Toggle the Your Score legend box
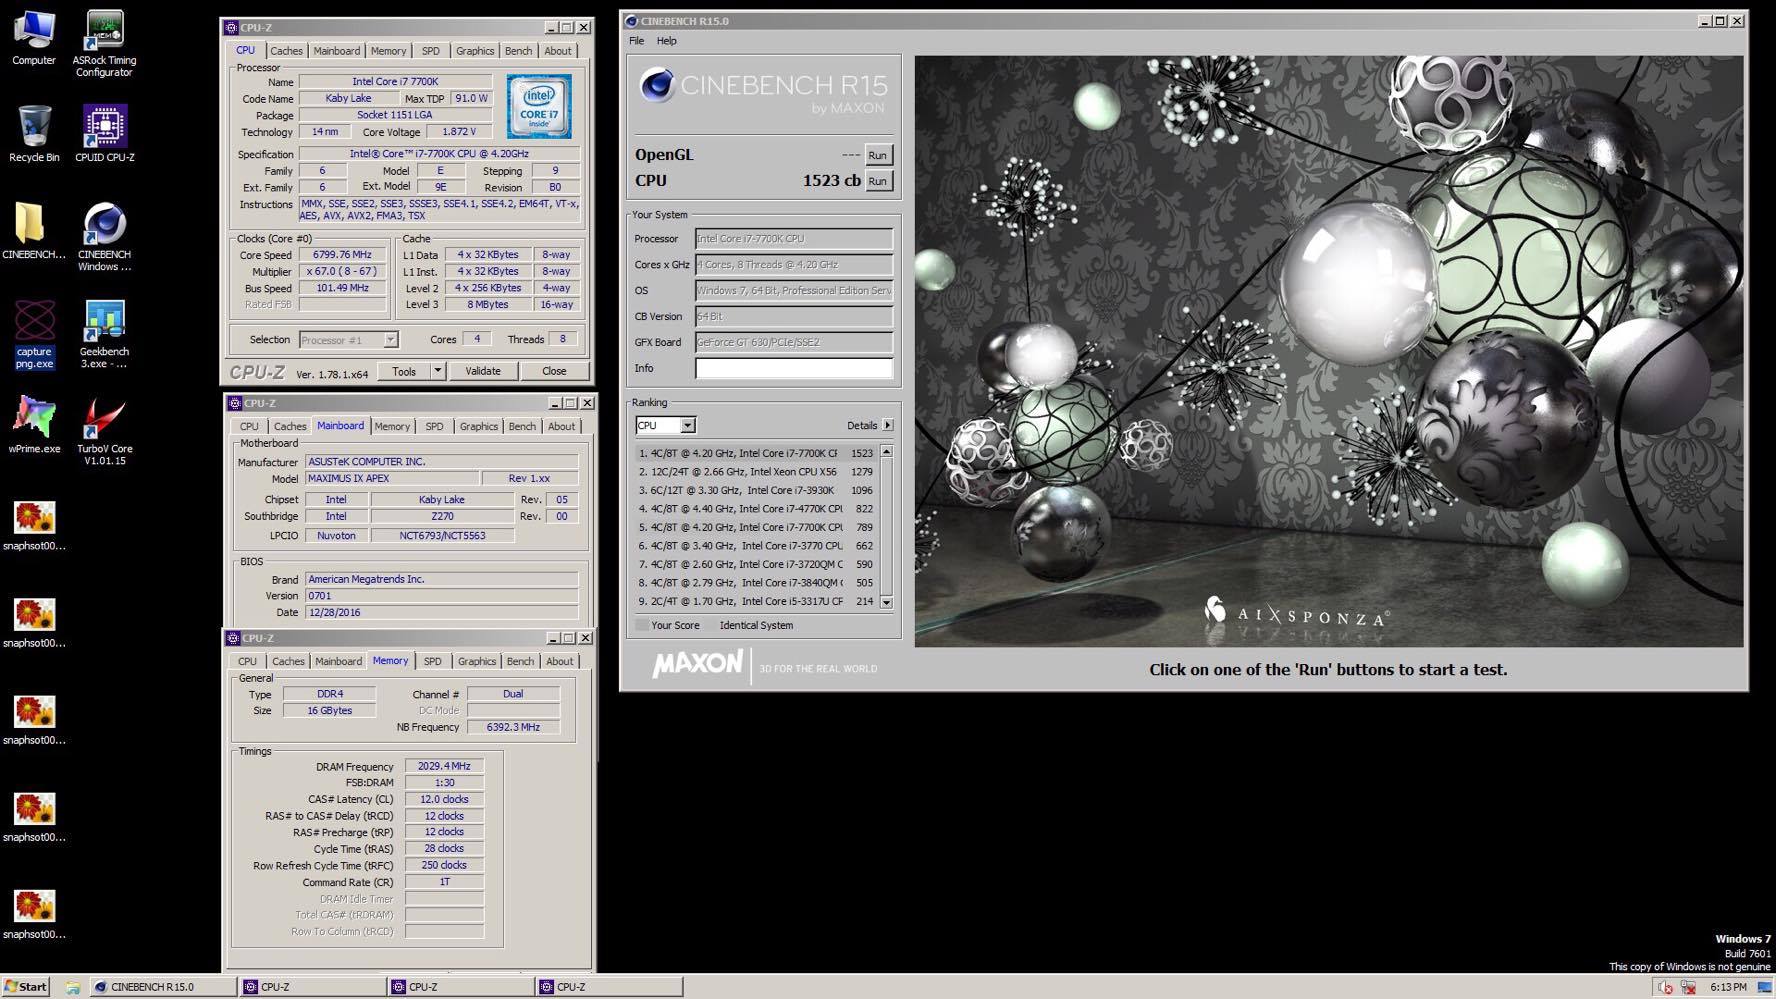This screenshot has height=999, width=1776. point(642,625)
